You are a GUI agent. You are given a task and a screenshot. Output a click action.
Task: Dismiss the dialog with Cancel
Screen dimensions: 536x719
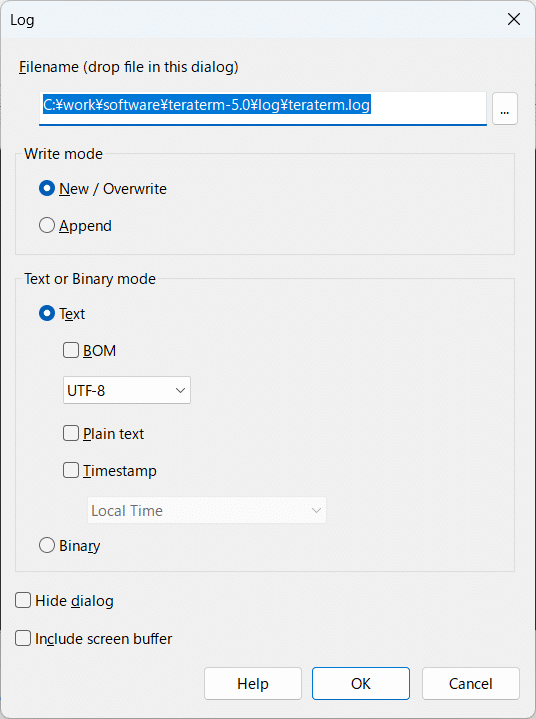(x=471, y=684)
